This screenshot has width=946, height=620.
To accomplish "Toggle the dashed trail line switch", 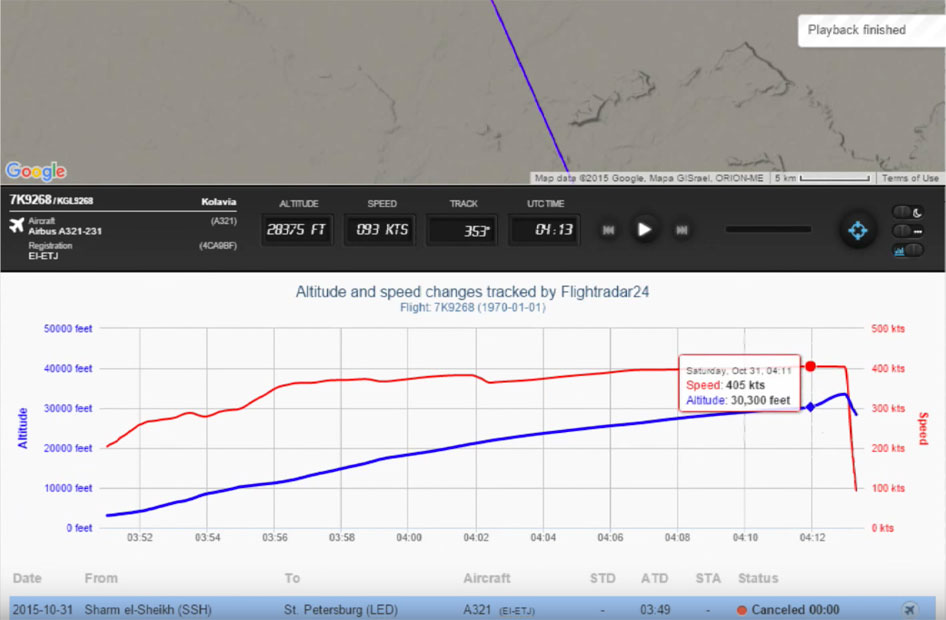I will (908, 231).
